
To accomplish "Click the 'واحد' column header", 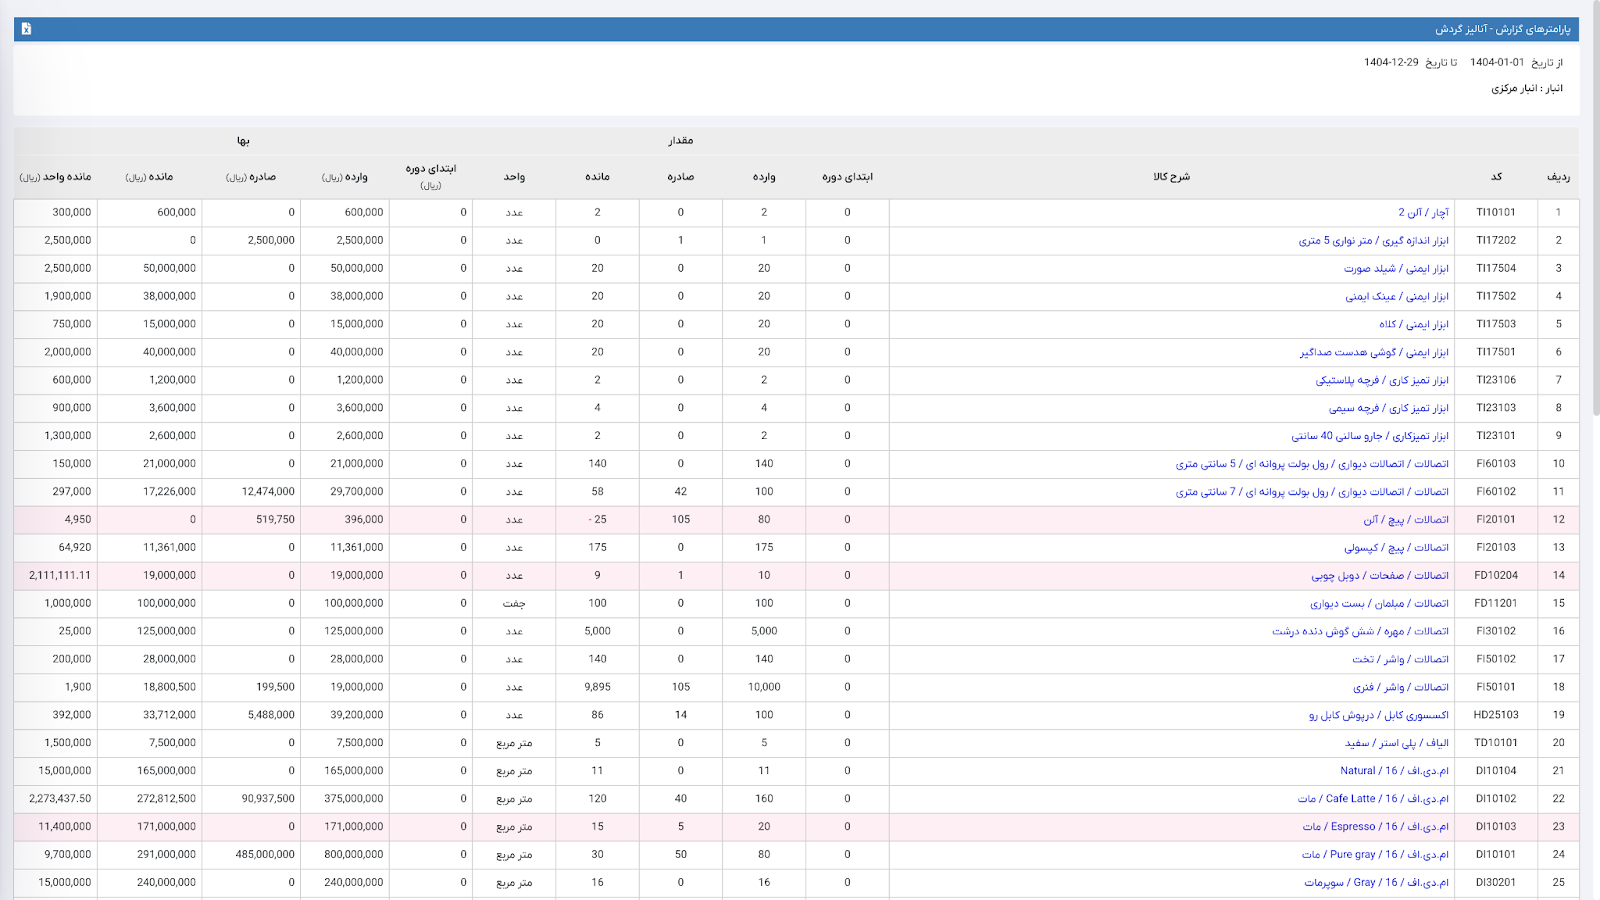I will (x=514, y=177).
